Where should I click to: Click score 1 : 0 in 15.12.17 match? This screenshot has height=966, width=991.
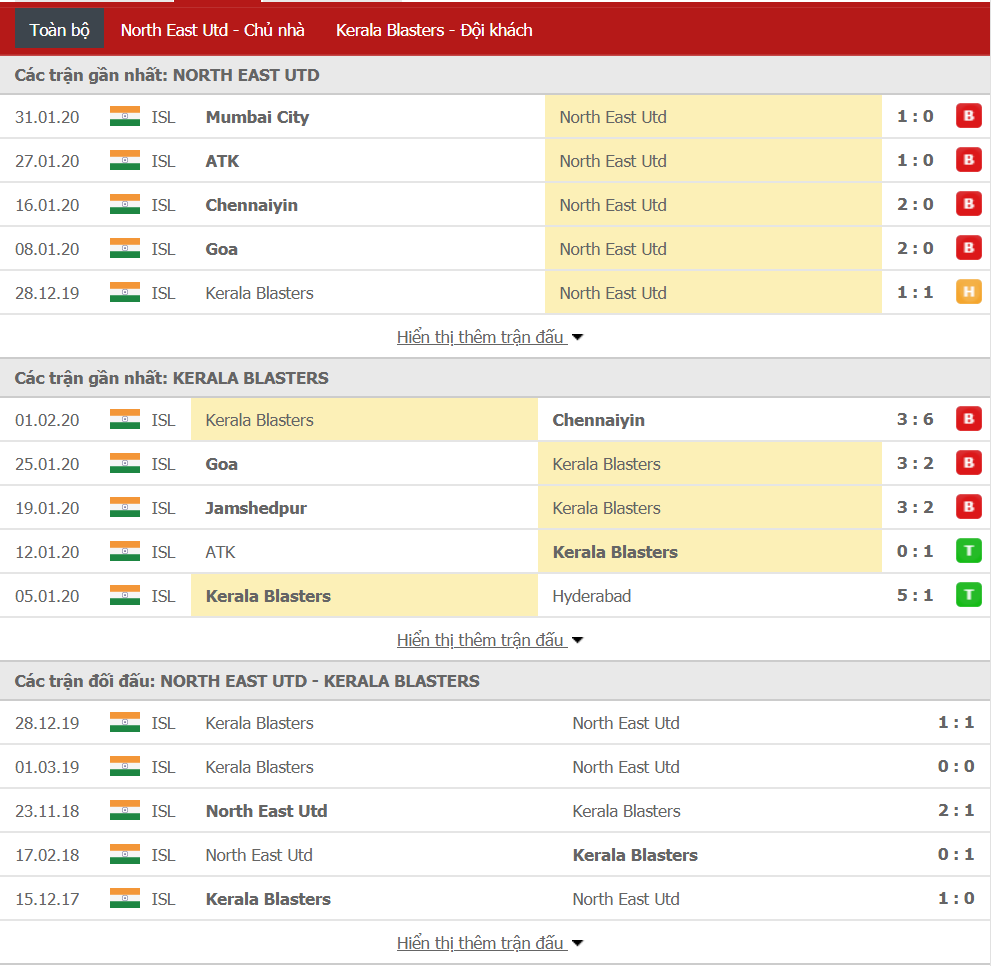pyautogui.click(x=956, y=898)
